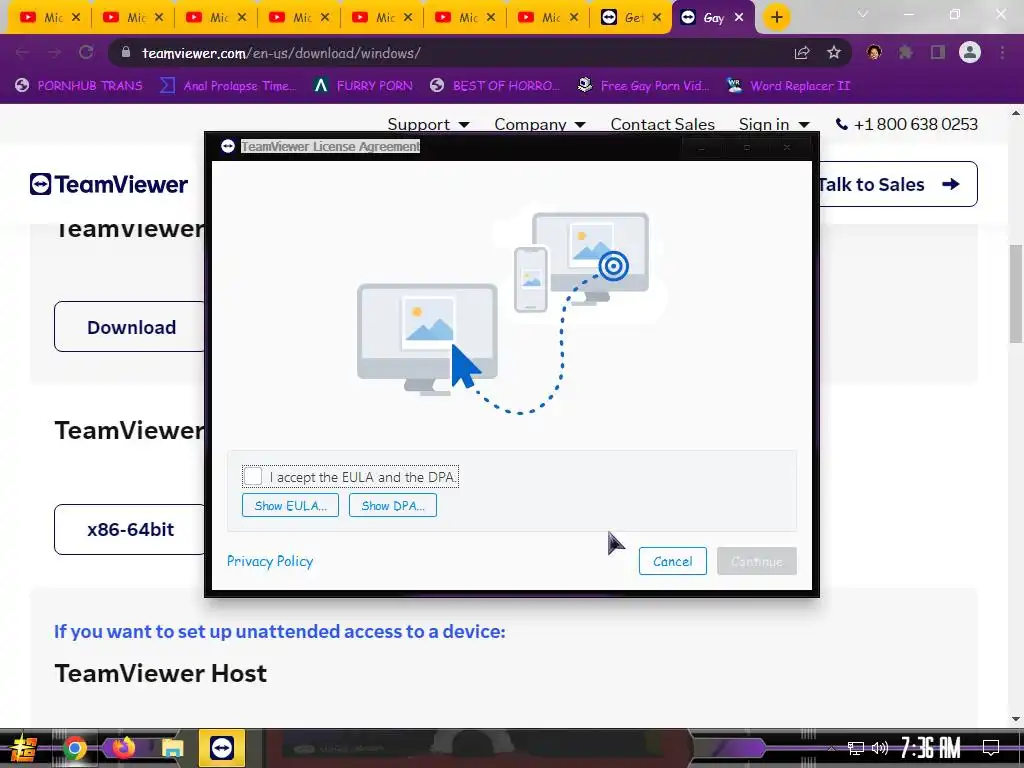Click the Download button on the webpage
Screen dimensions: 1024x768
tap(130, 327)
